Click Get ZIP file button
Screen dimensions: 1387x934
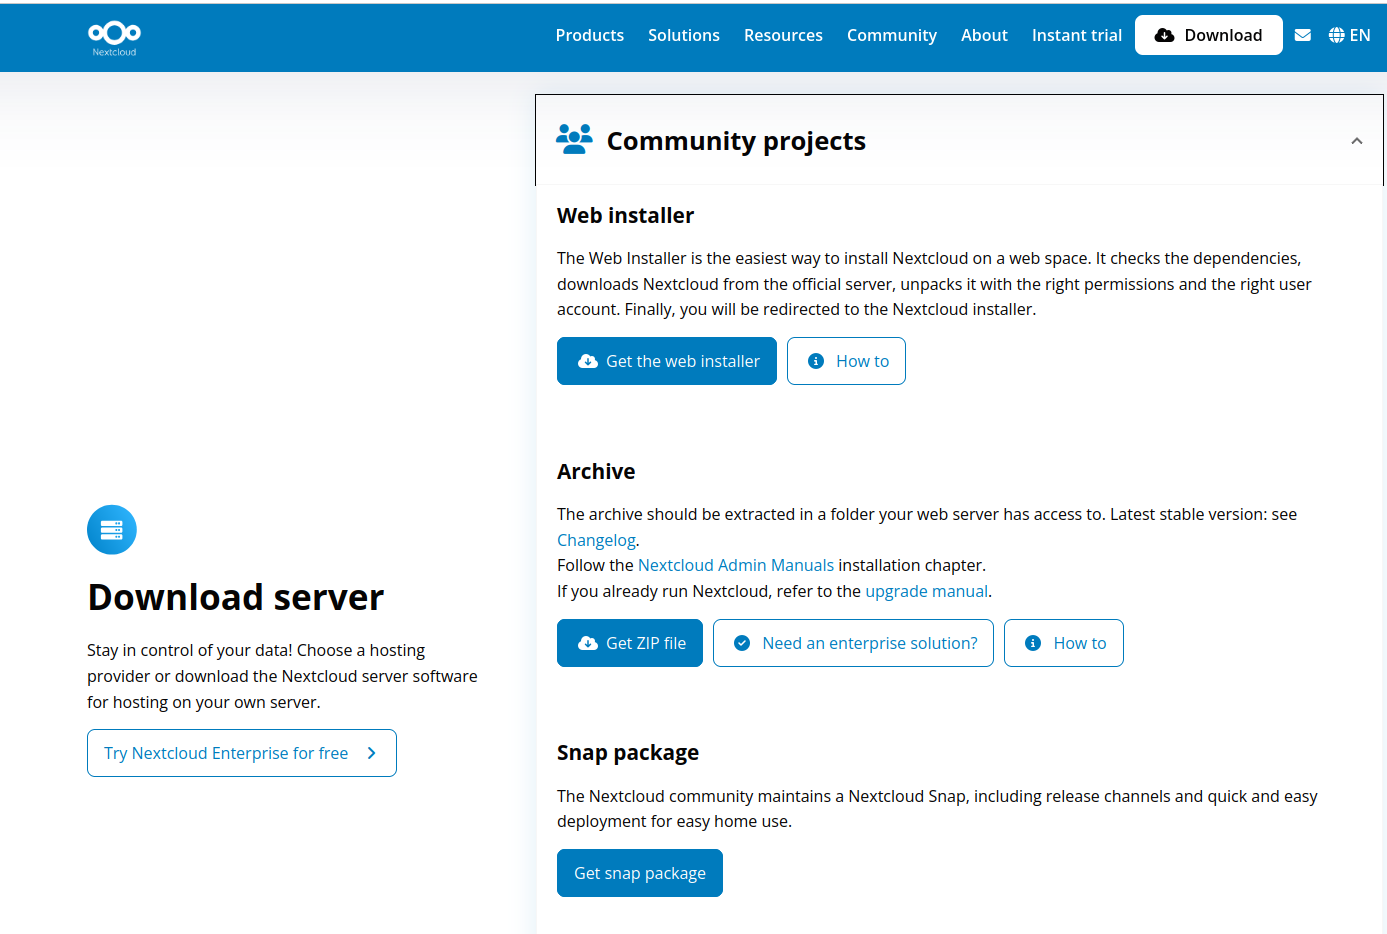coord(630,643)
